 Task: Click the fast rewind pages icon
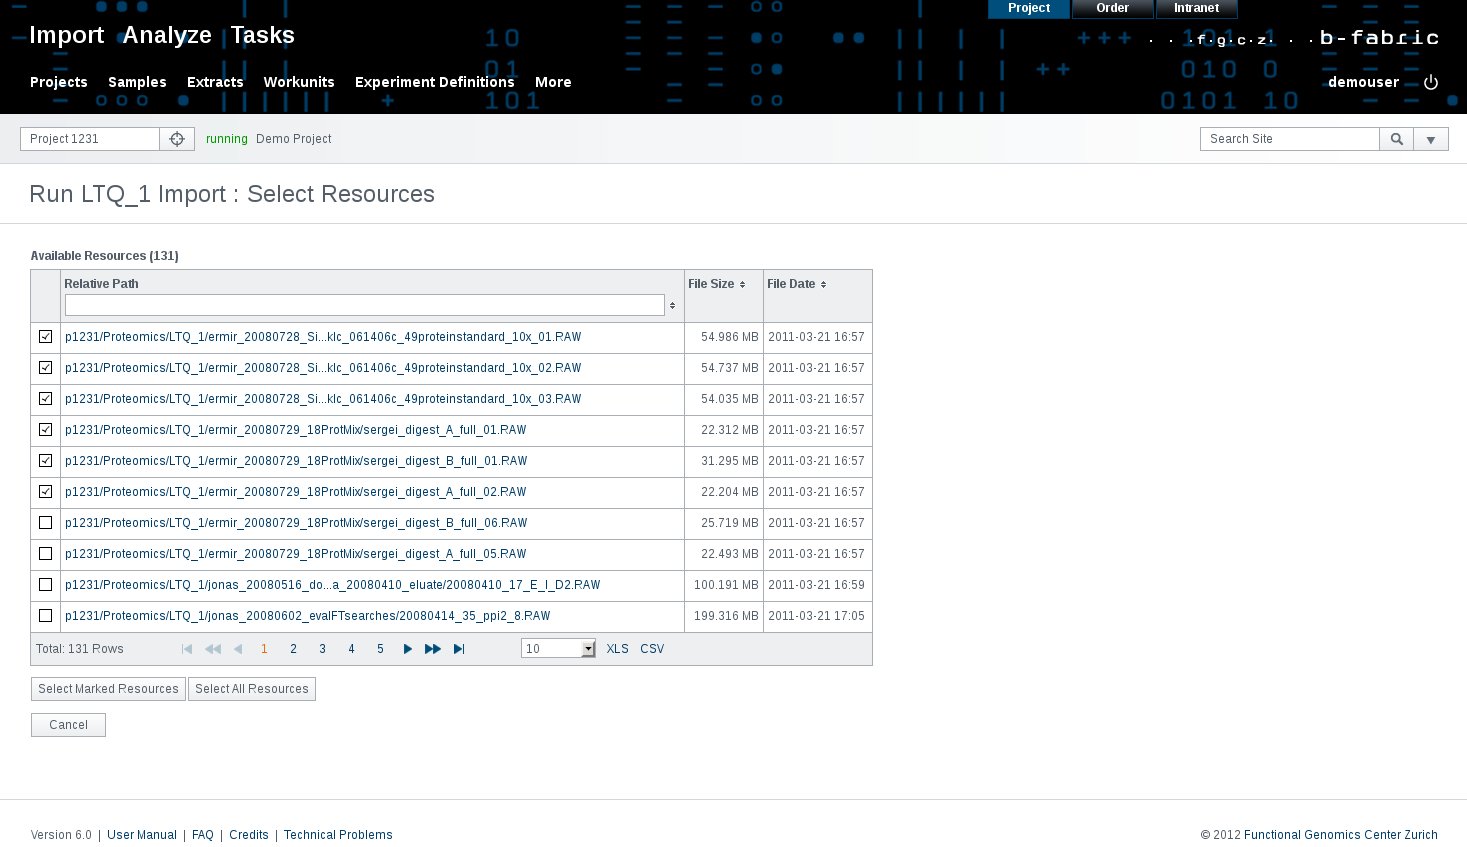pyautogui.click(x=213, y=649)
